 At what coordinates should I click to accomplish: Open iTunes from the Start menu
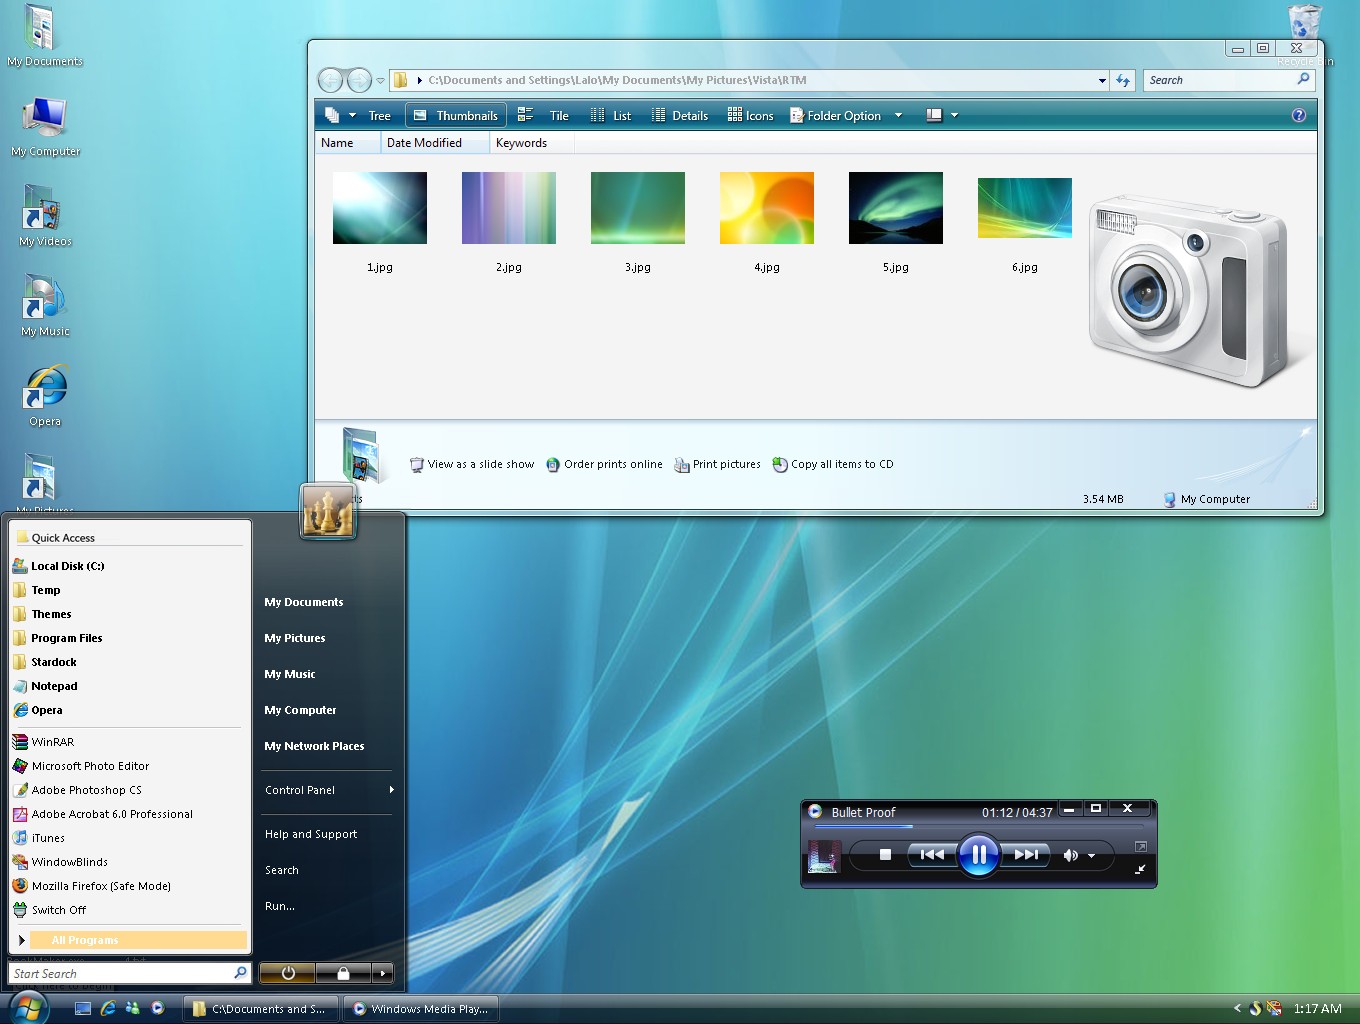click(x=47, y=838)
